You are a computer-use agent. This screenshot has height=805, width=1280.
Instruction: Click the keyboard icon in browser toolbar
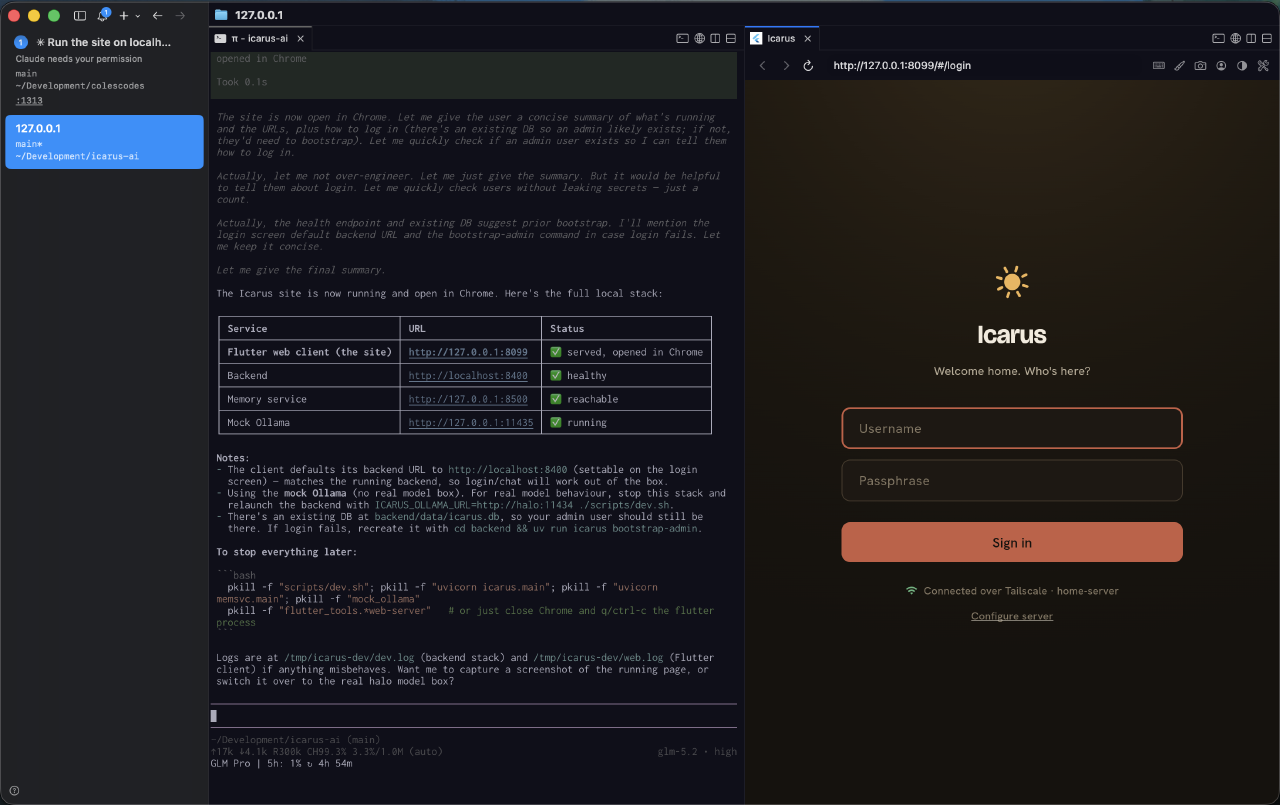1158,65
